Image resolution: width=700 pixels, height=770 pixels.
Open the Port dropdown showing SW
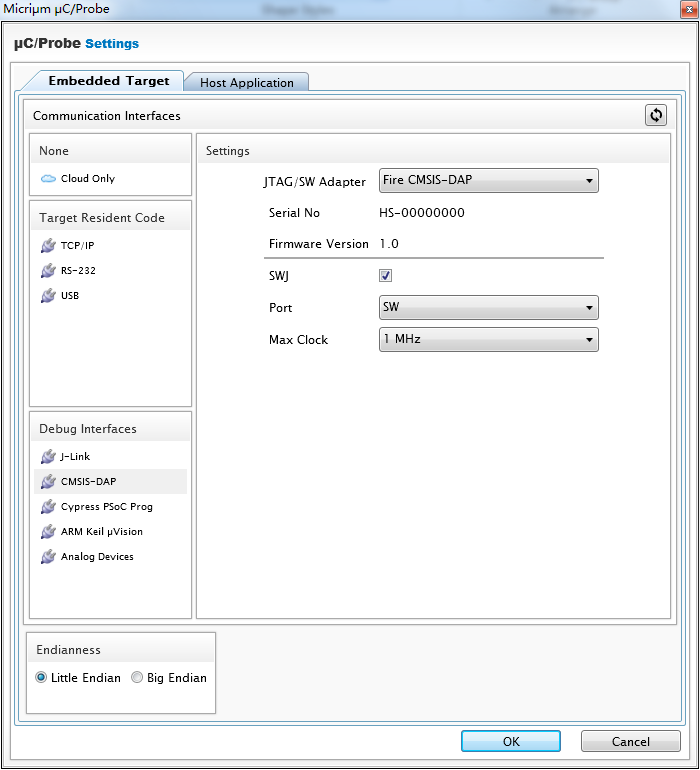tap(489, 307)
